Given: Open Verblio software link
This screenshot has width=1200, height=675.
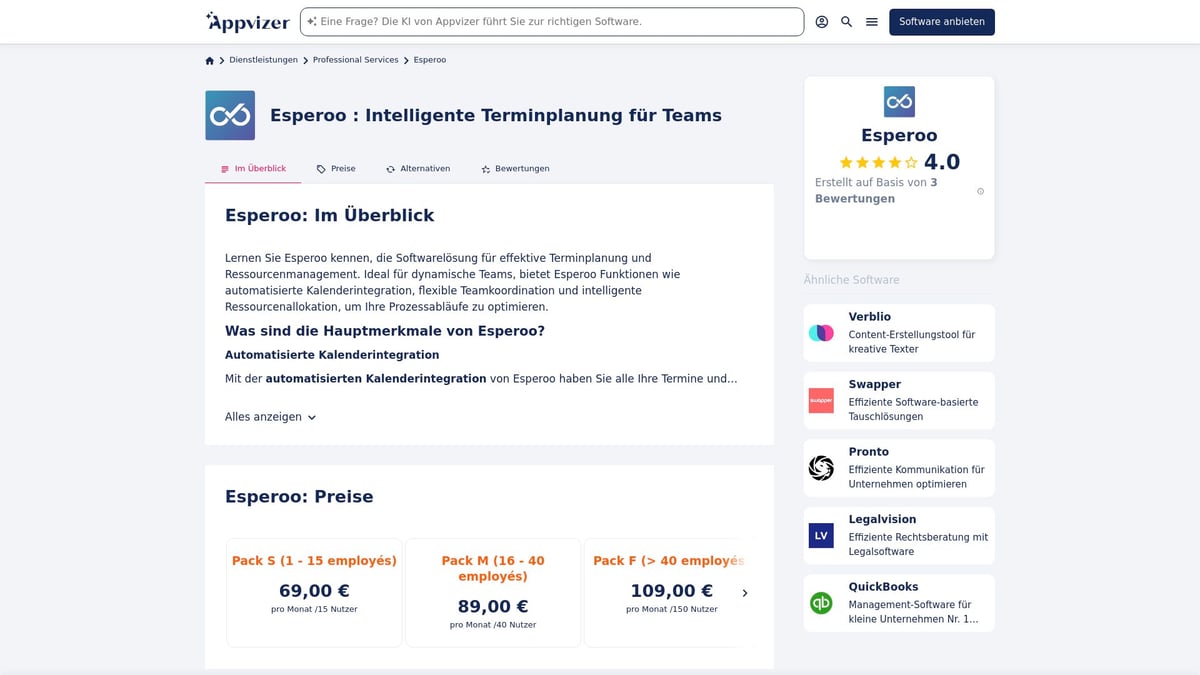Looking at the screenshot, I should (899, 333).
